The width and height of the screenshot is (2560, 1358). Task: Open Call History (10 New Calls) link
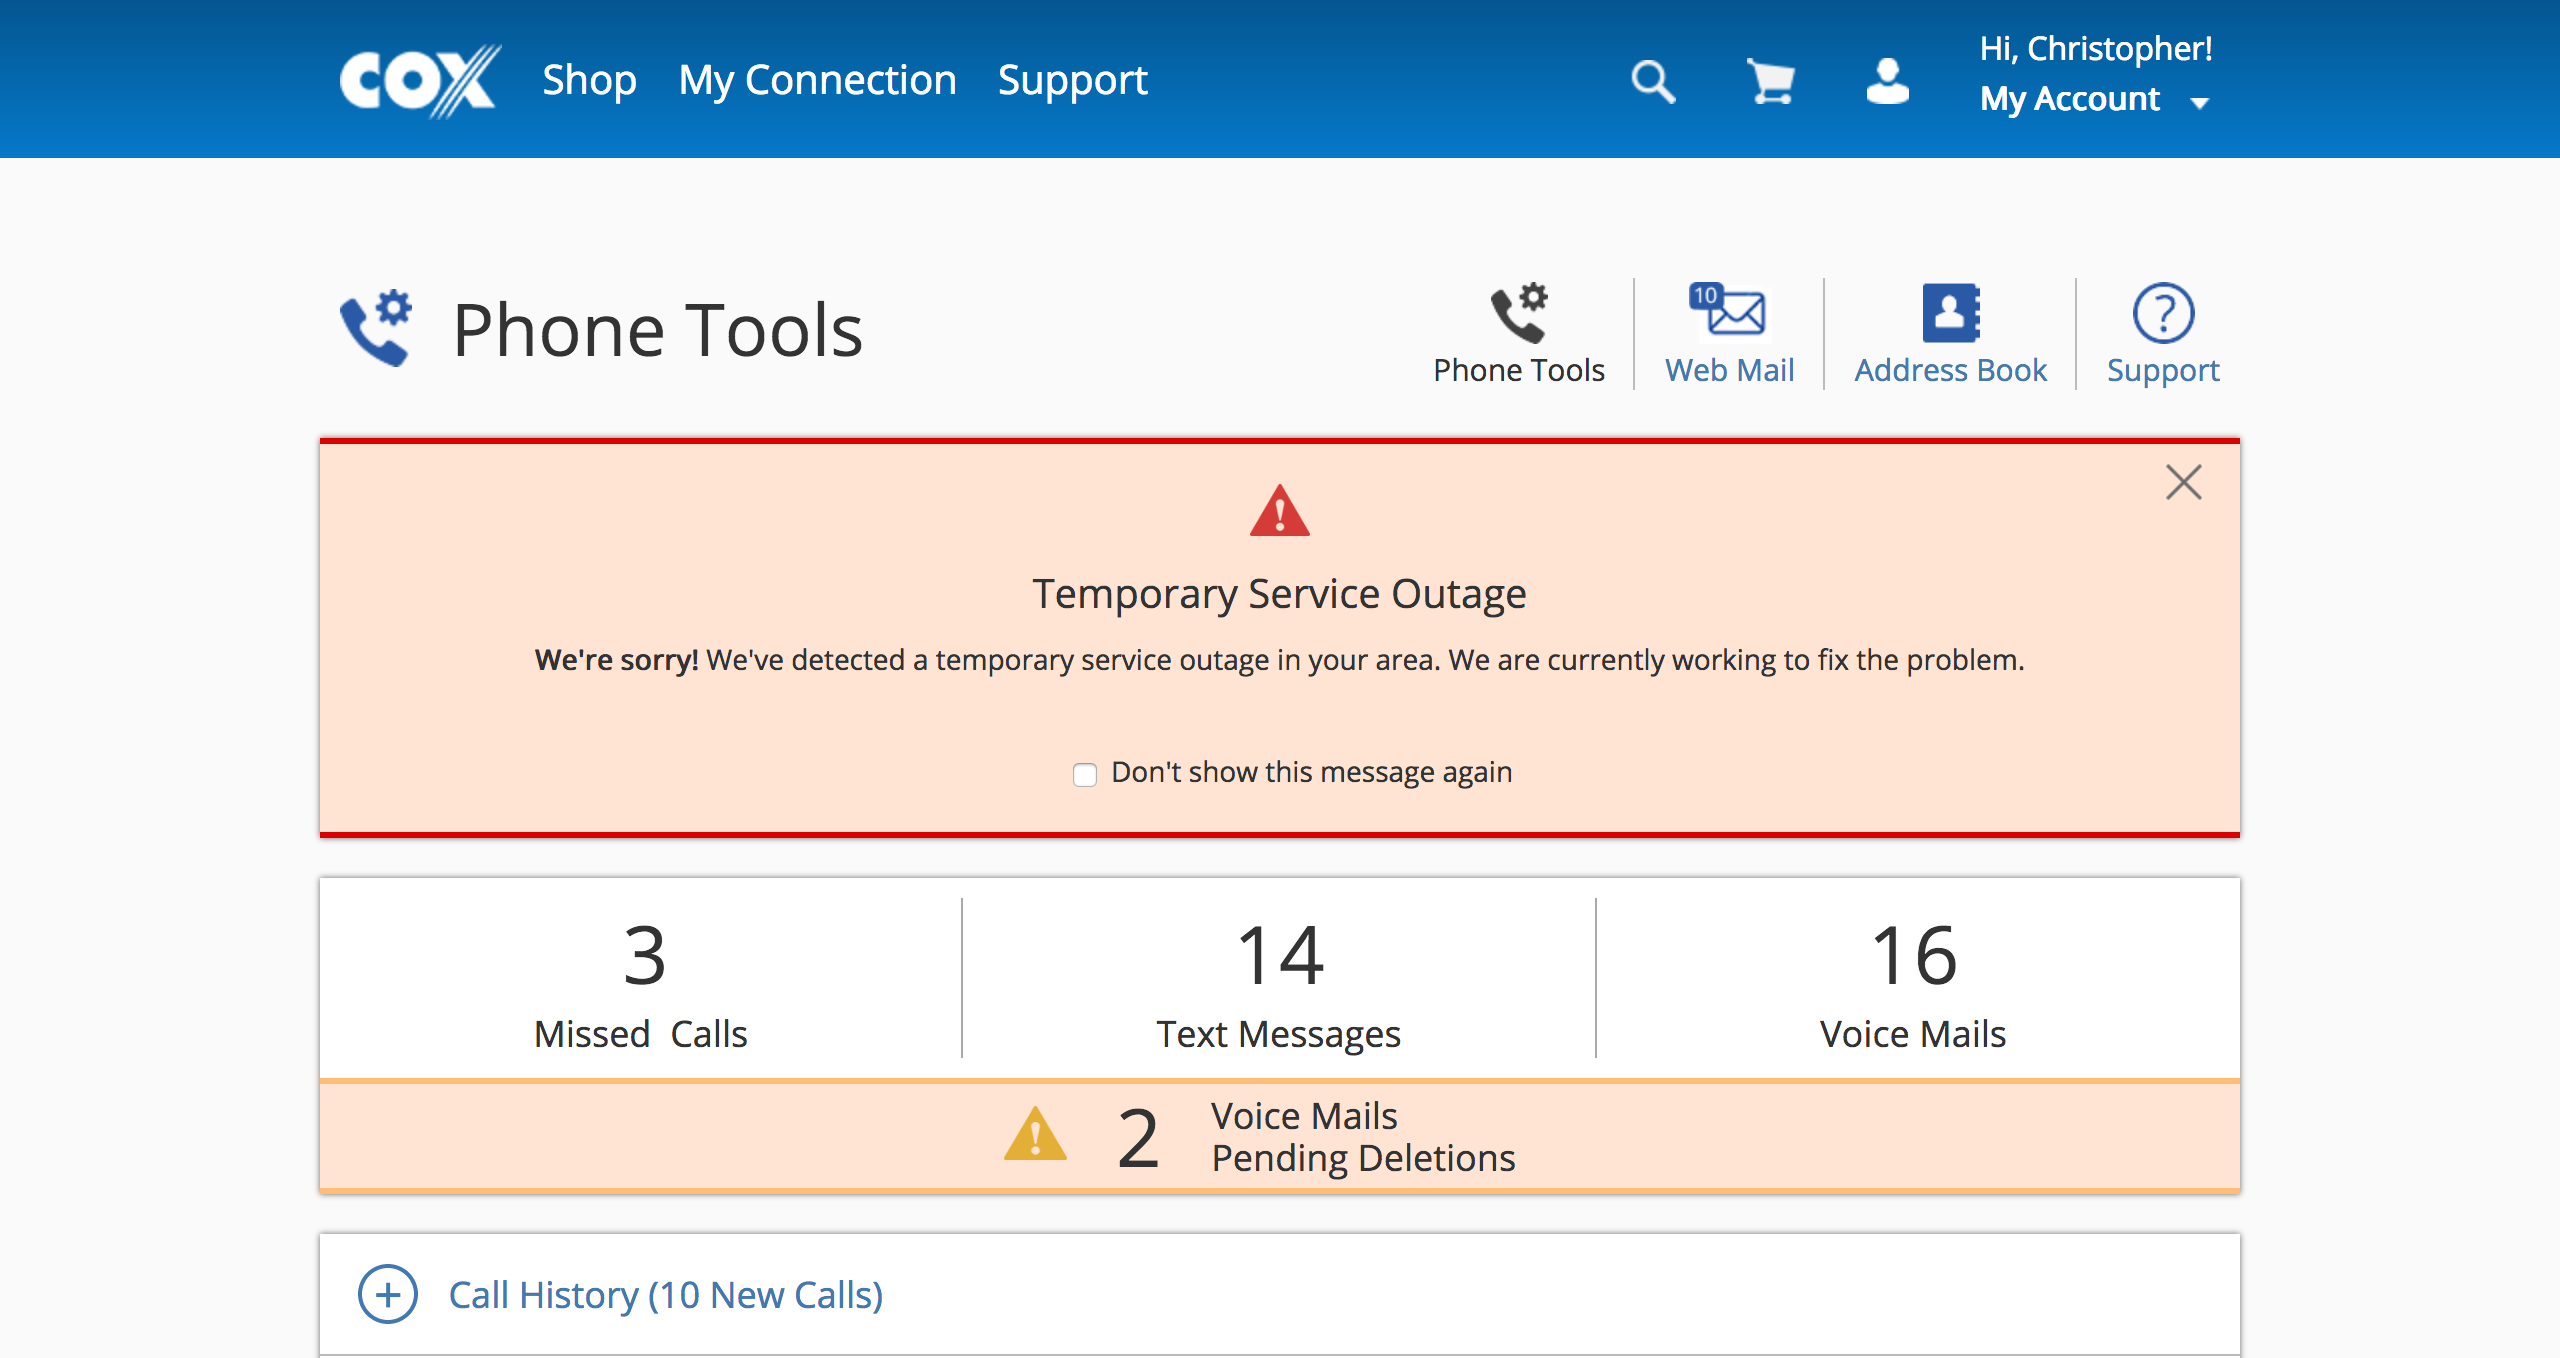click(x=666, y=1295)
